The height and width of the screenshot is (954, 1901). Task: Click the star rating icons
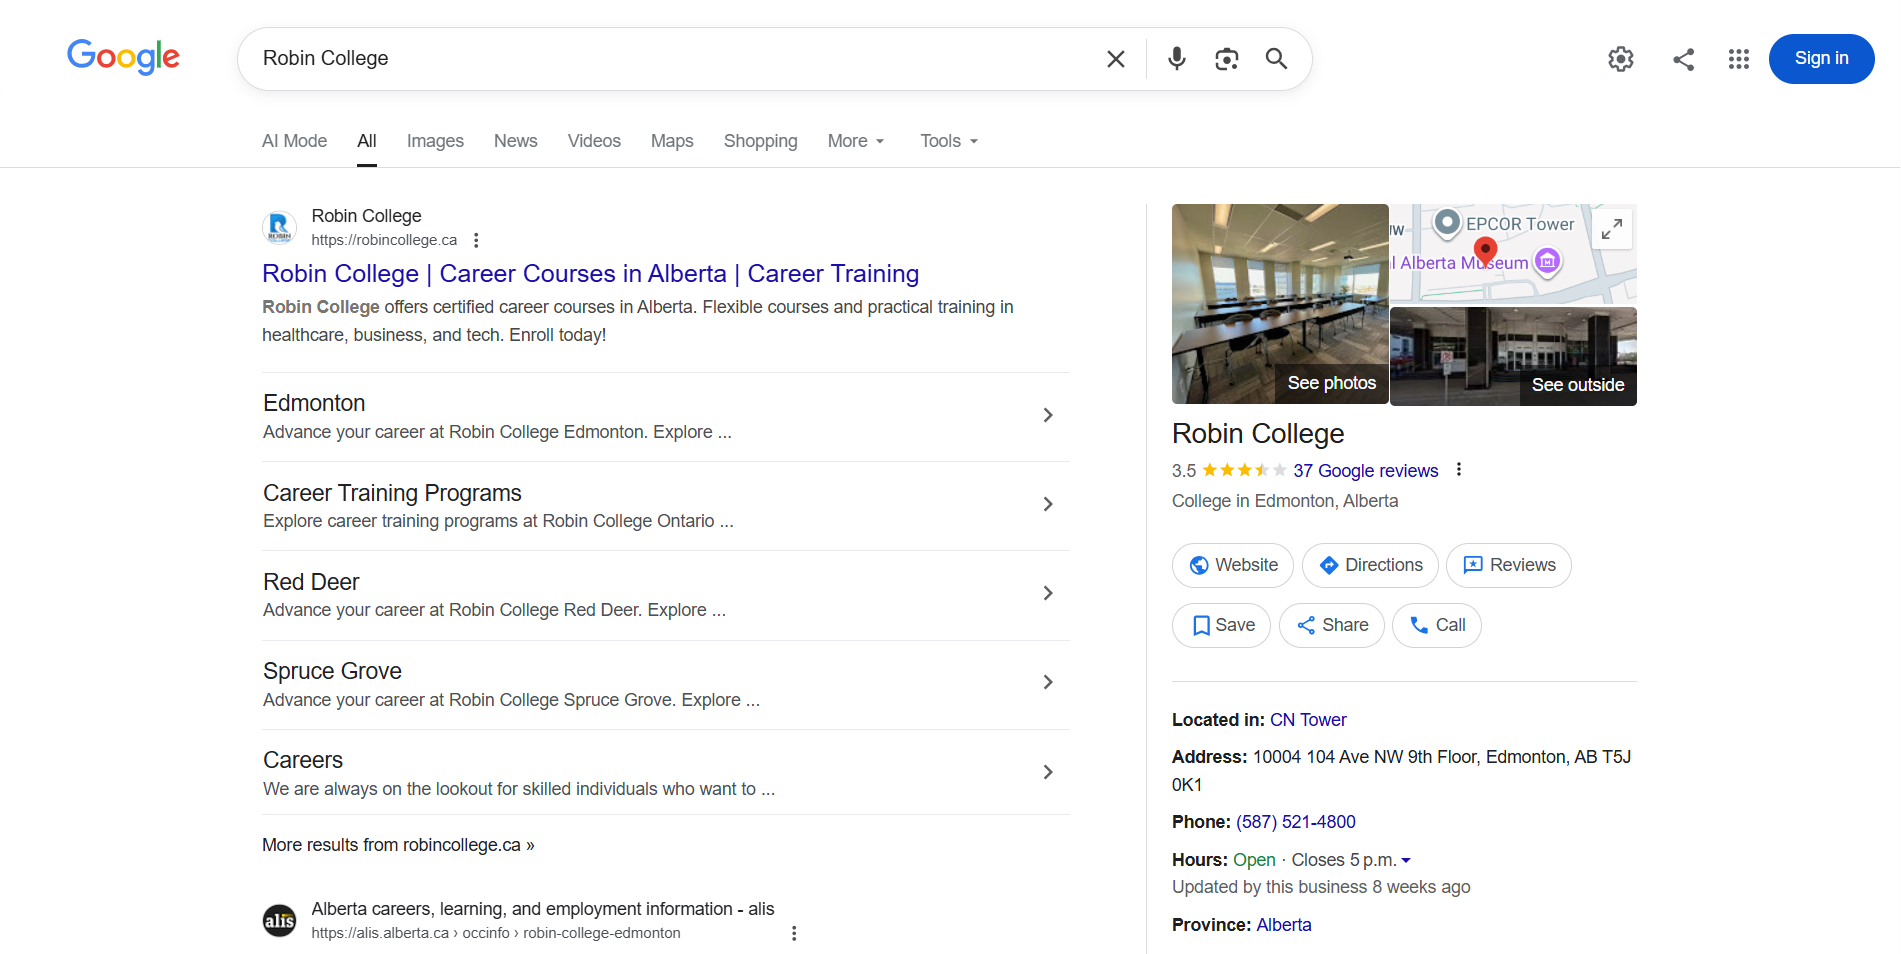[x=1244, y=470]
